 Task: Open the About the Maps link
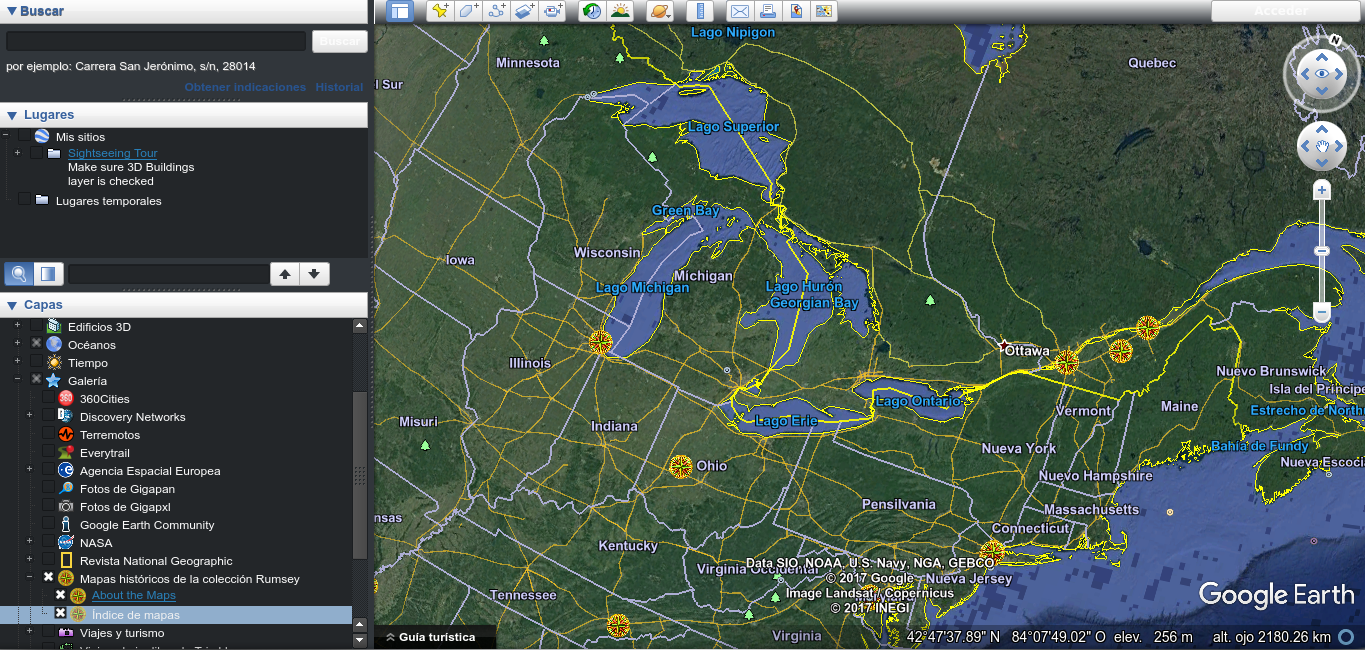click(x=133, y=596)
